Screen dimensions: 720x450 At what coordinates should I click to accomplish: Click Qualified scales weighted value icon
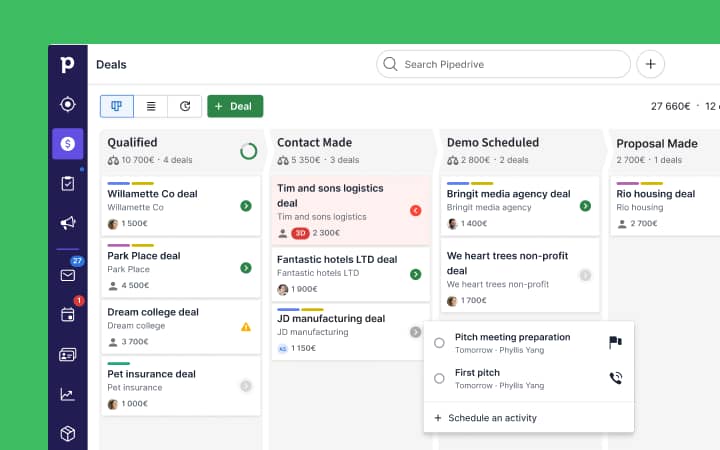113,161
